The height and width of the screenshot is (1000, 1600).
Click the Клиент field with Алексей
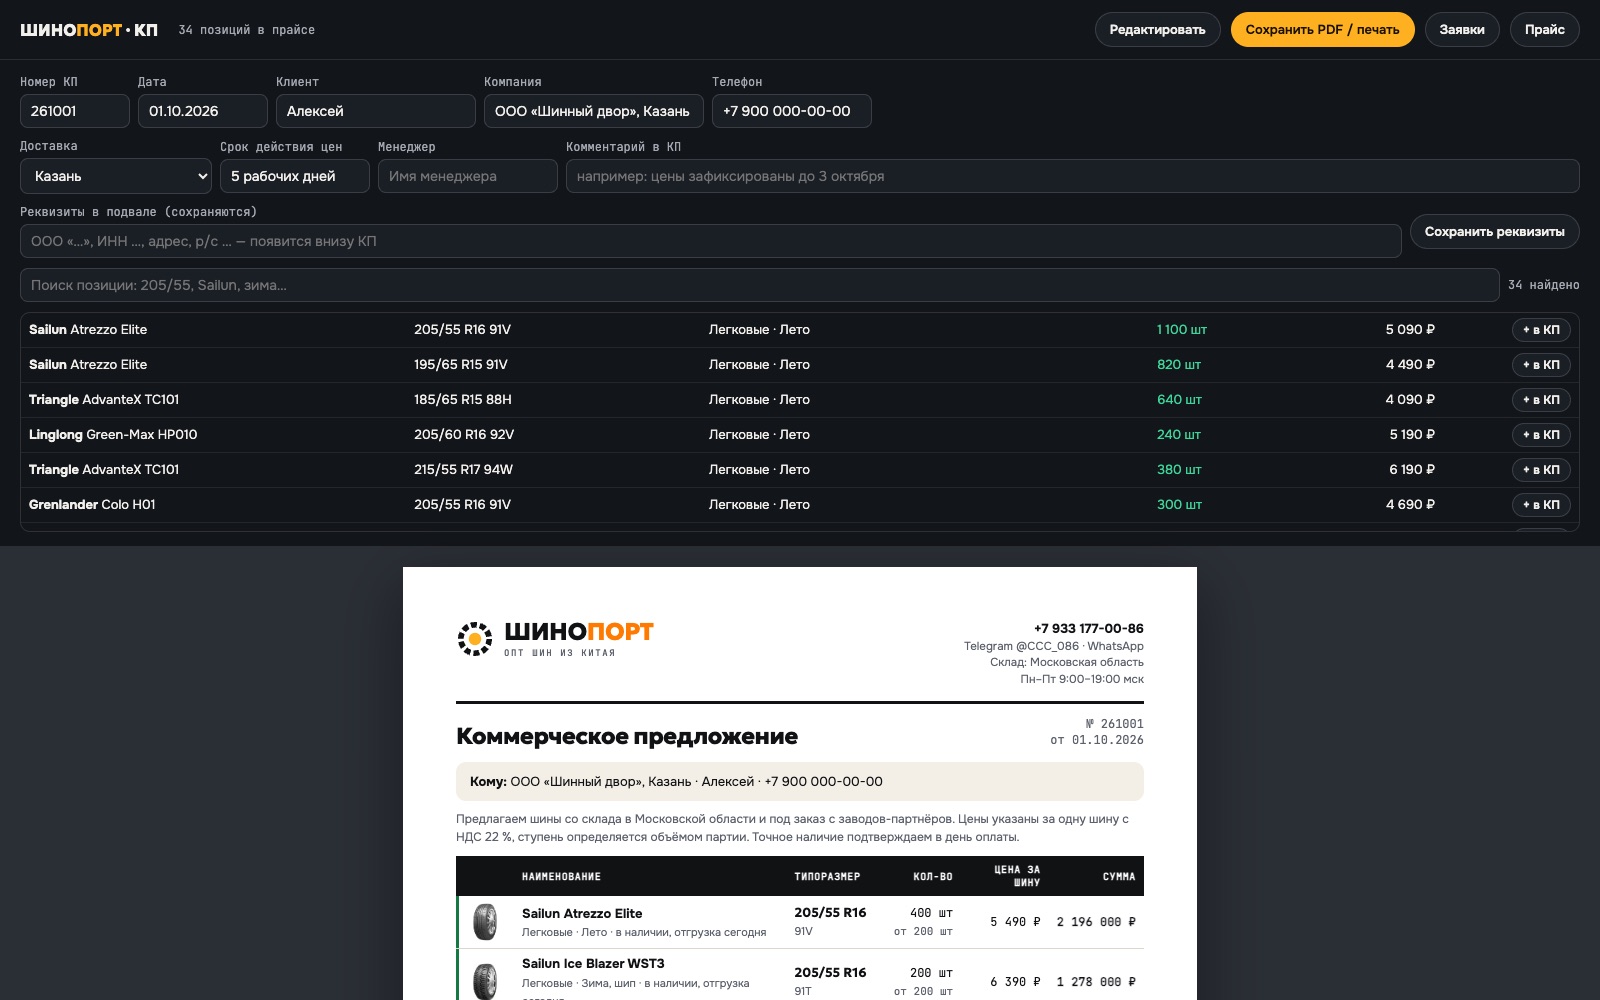click(376, 111)
